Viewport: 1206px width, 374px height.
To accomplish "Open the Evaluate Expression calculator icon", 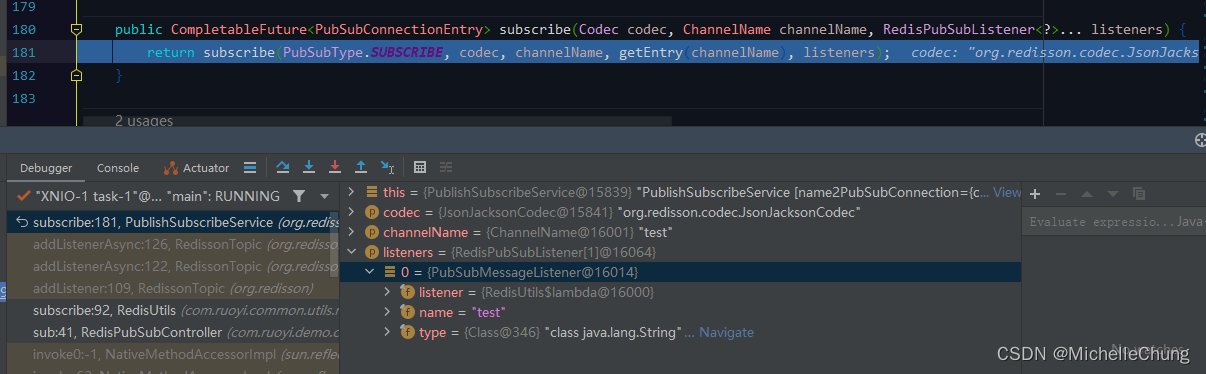I will [x=420, y=167].
